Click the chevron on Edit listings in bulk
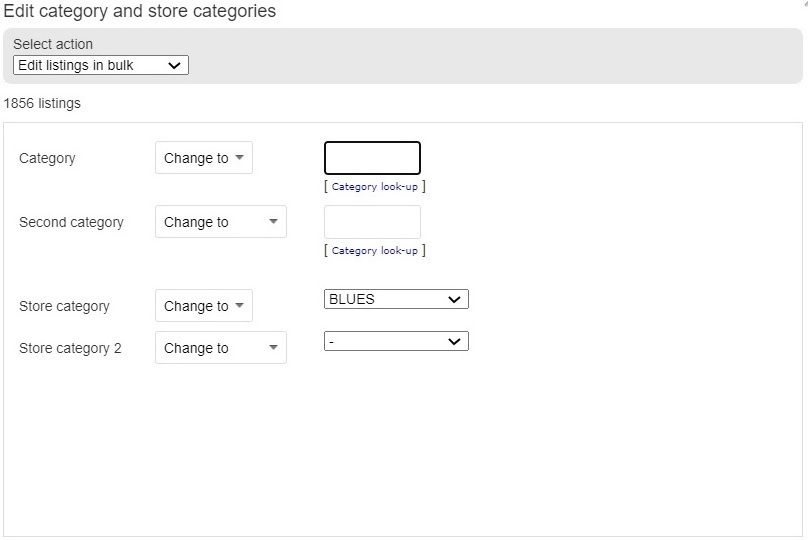811x540 pixels. coord(174,66)
